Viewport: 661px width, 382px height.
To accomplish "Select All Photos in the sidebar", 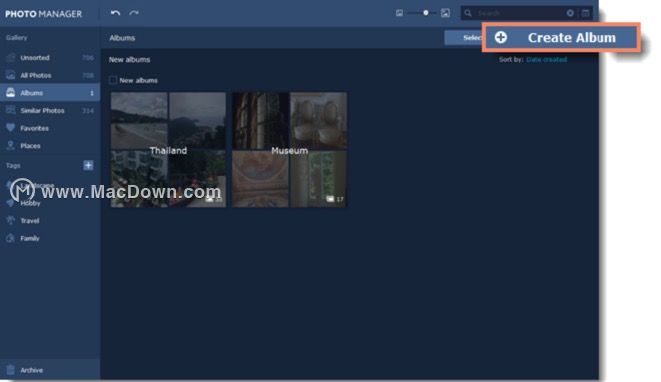I will [x=50, y=75].
